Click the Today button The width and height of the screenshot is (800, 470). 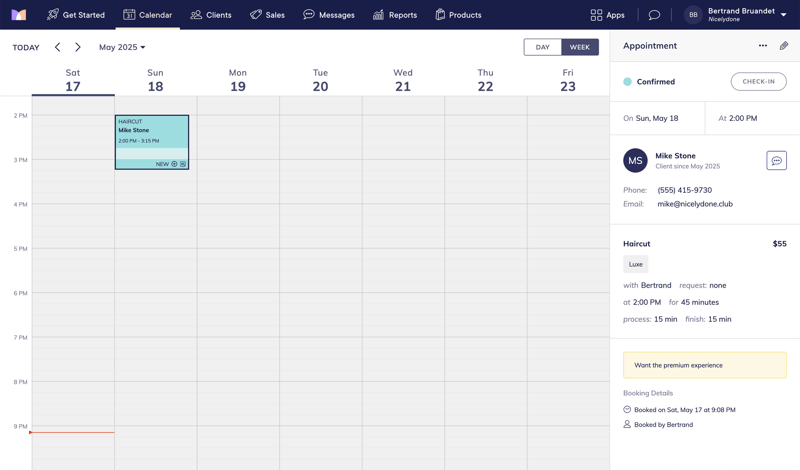point(26,47)
